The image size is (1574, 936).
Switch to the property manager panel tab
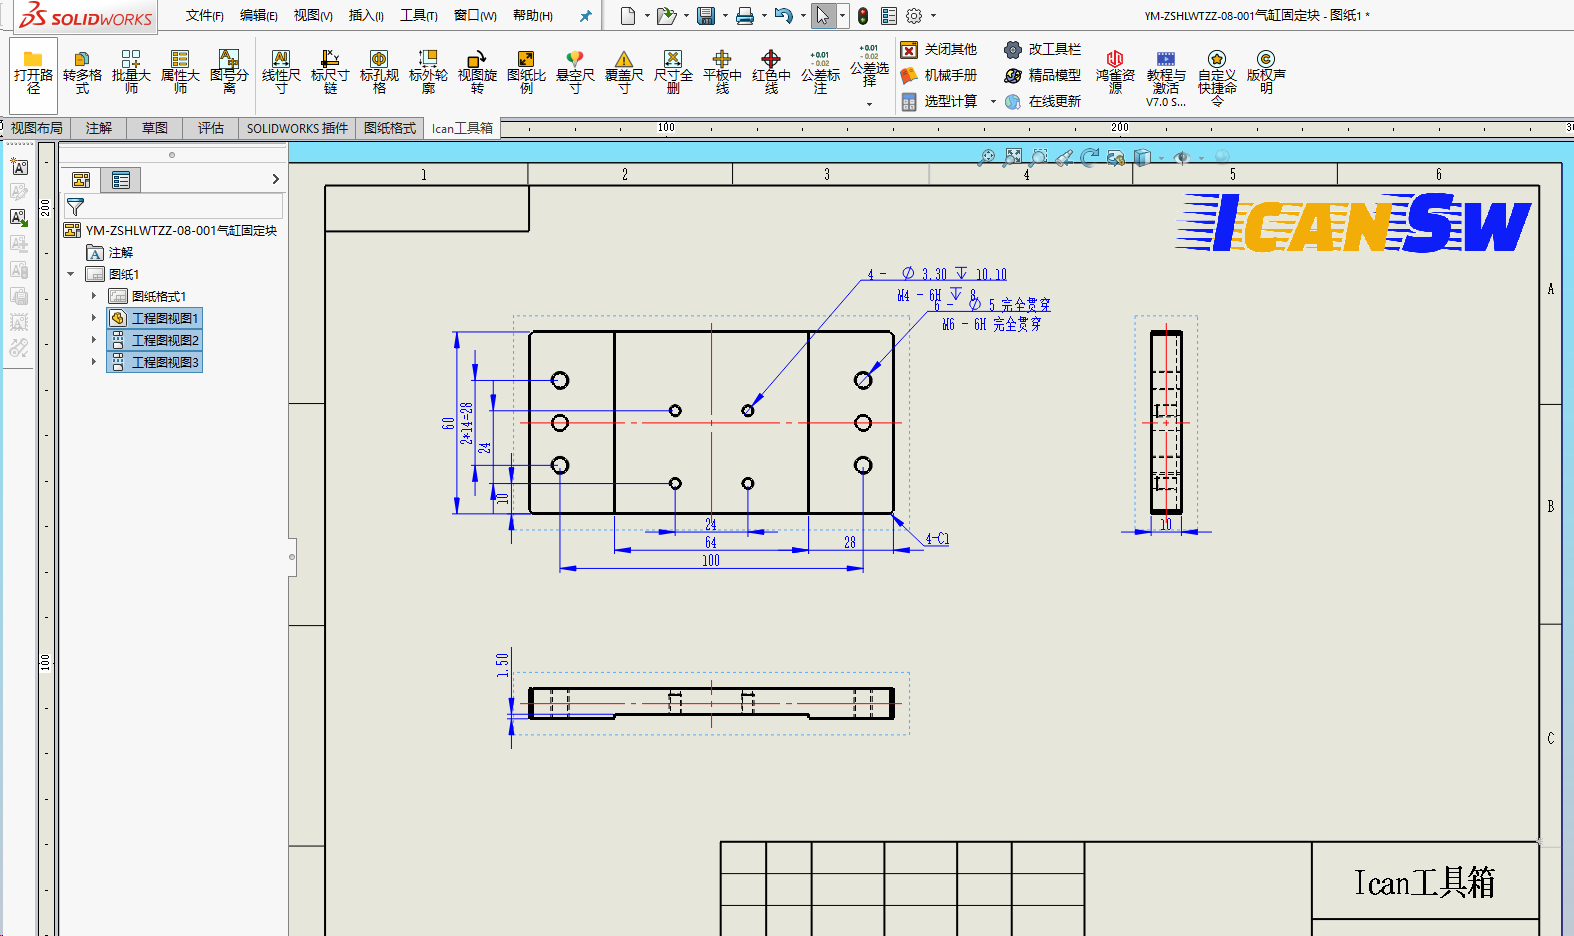pos(121,180)
